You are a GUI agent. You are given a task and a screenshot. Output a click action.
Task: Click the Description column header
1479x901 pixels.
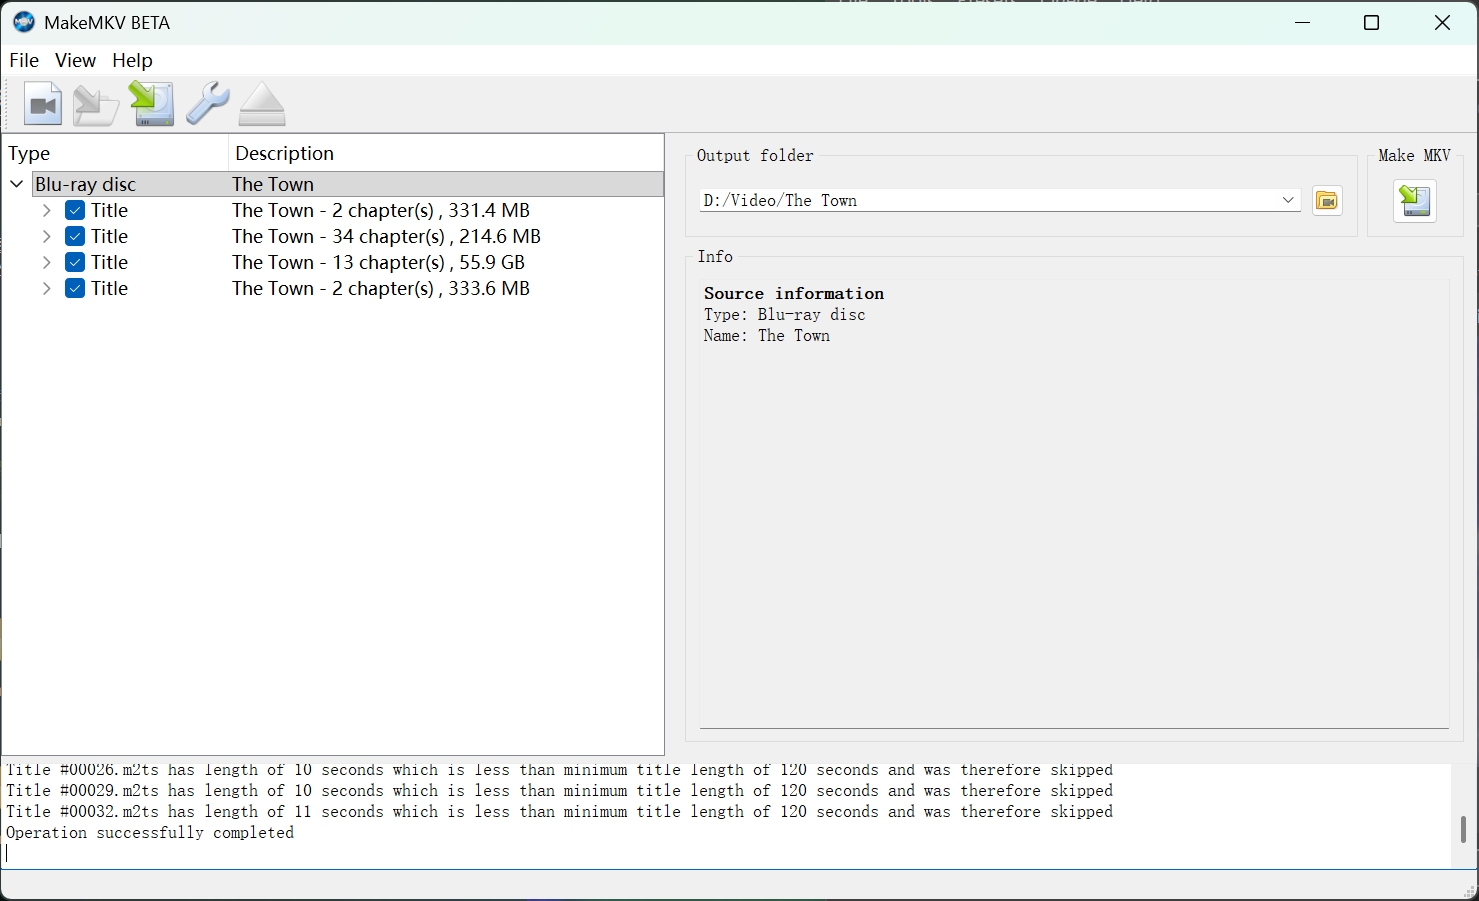(446, 153)
